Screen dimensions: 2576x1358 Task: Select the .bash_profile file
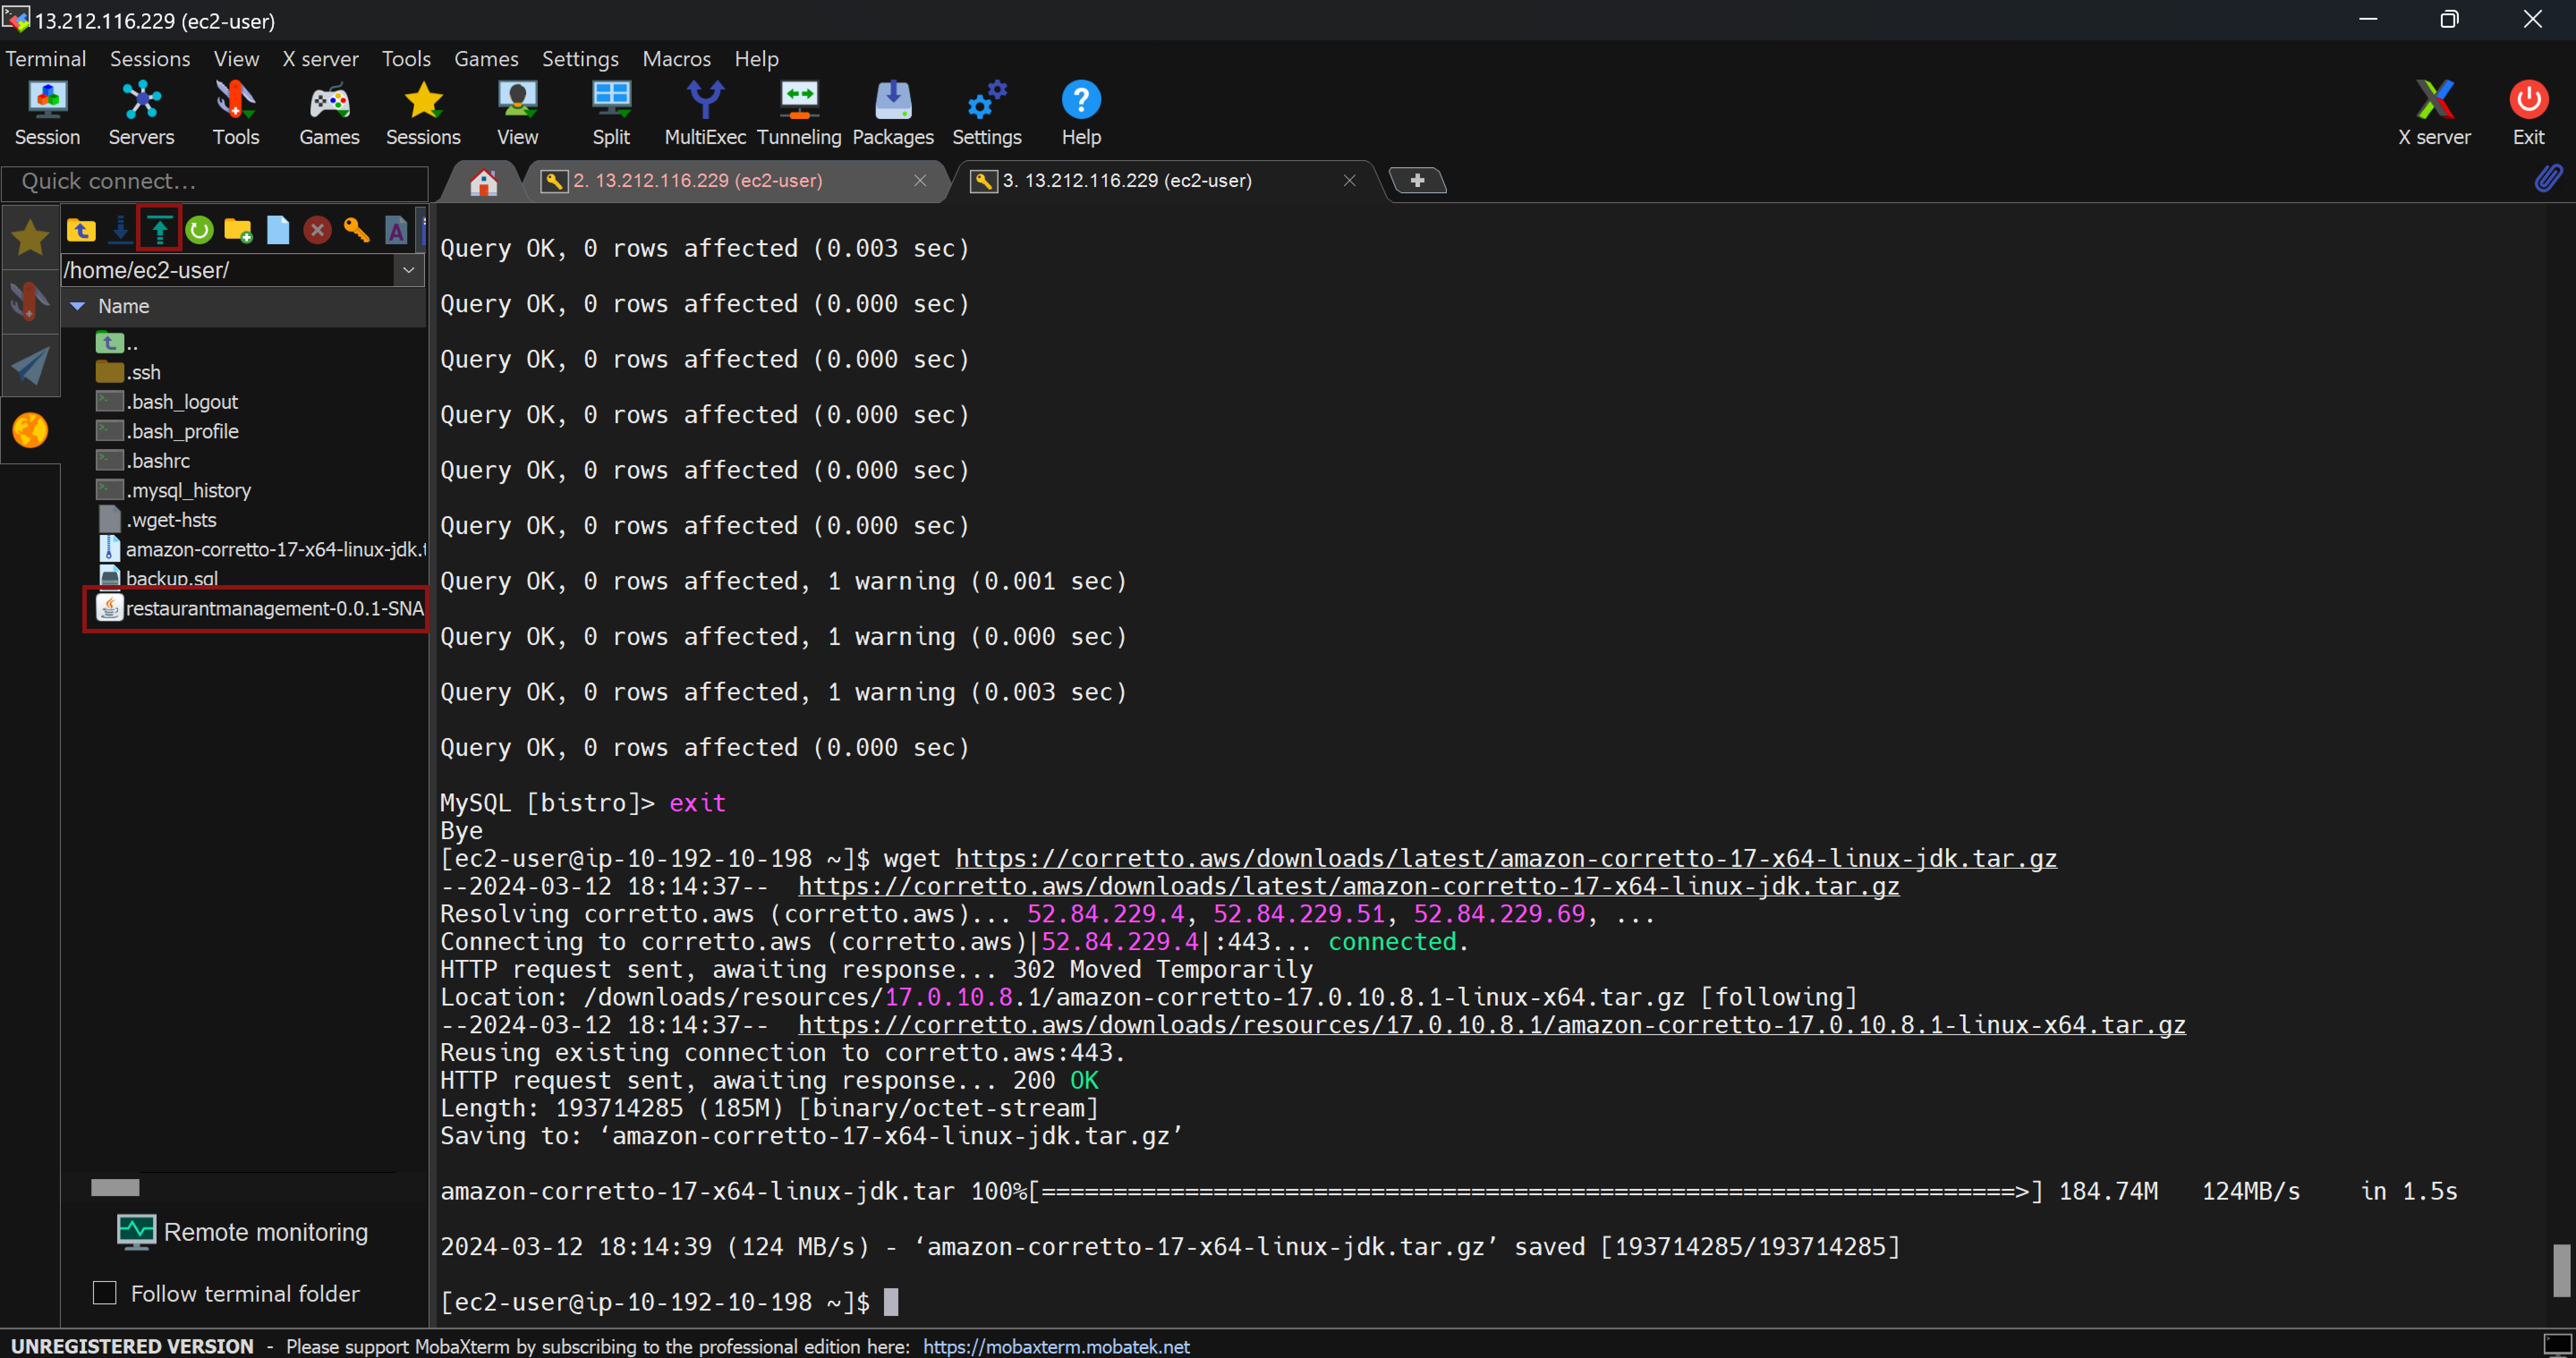point(167,431)
